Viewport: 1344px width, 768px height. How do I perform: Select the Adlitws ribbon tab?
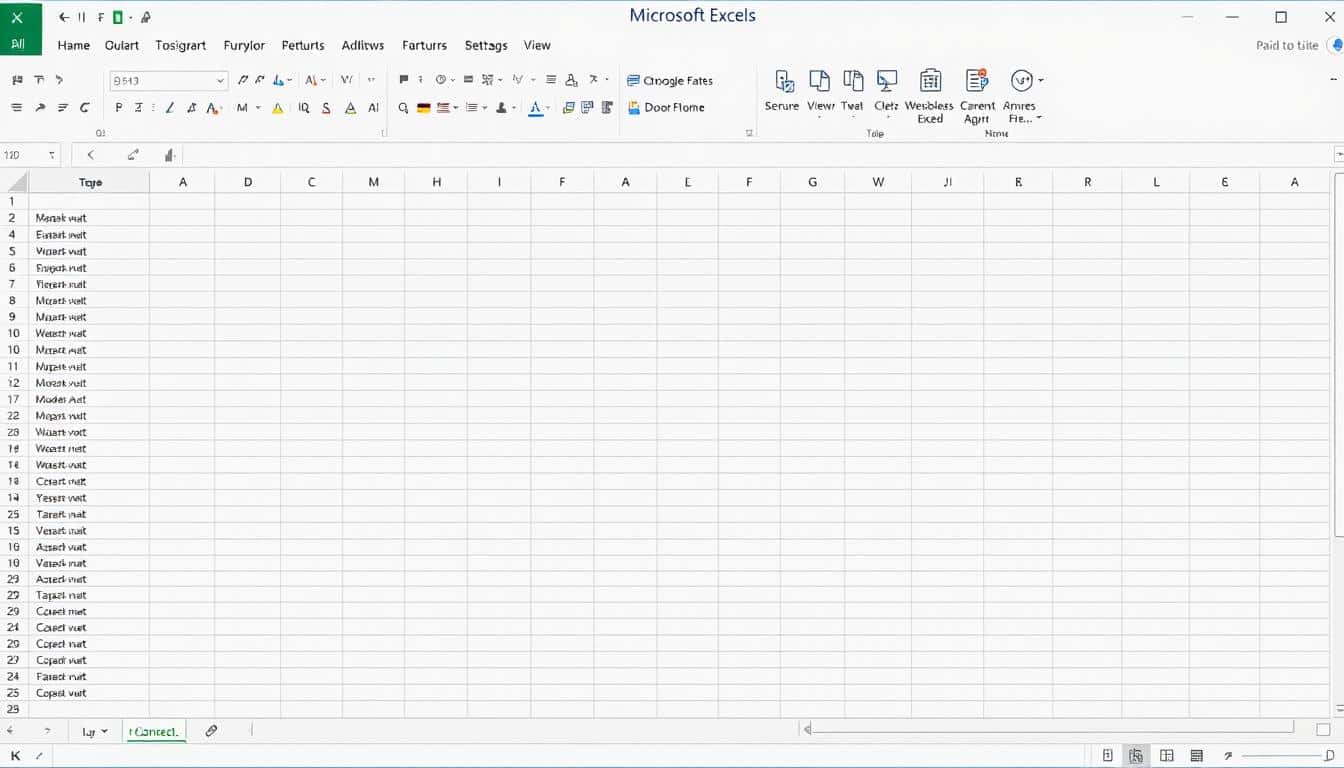pos(363,45)
